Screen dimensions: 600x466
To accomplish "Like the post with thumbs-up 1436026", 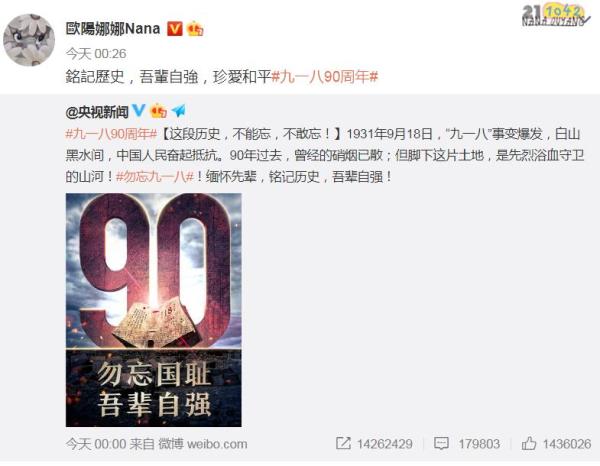I will click(x=529, y=443).
